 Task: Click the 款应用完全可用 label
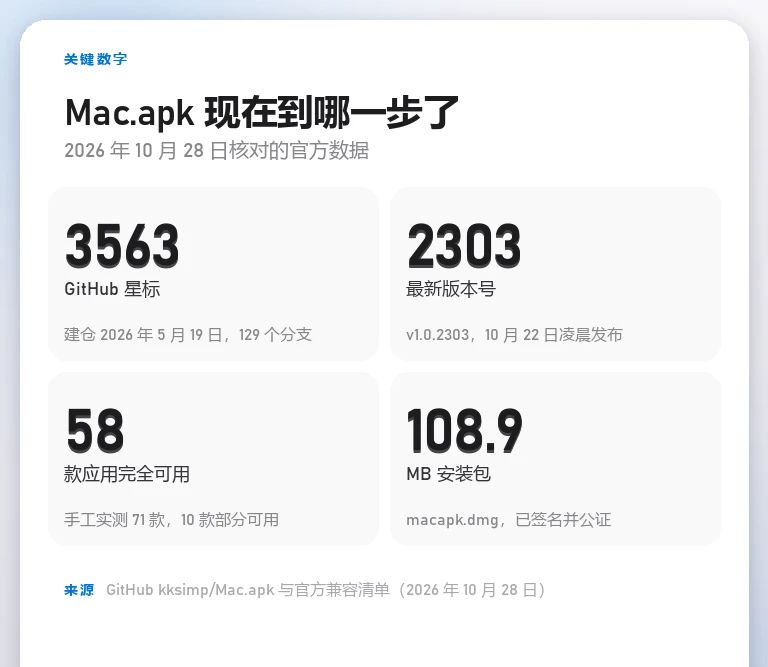click(x=127, y=474)
